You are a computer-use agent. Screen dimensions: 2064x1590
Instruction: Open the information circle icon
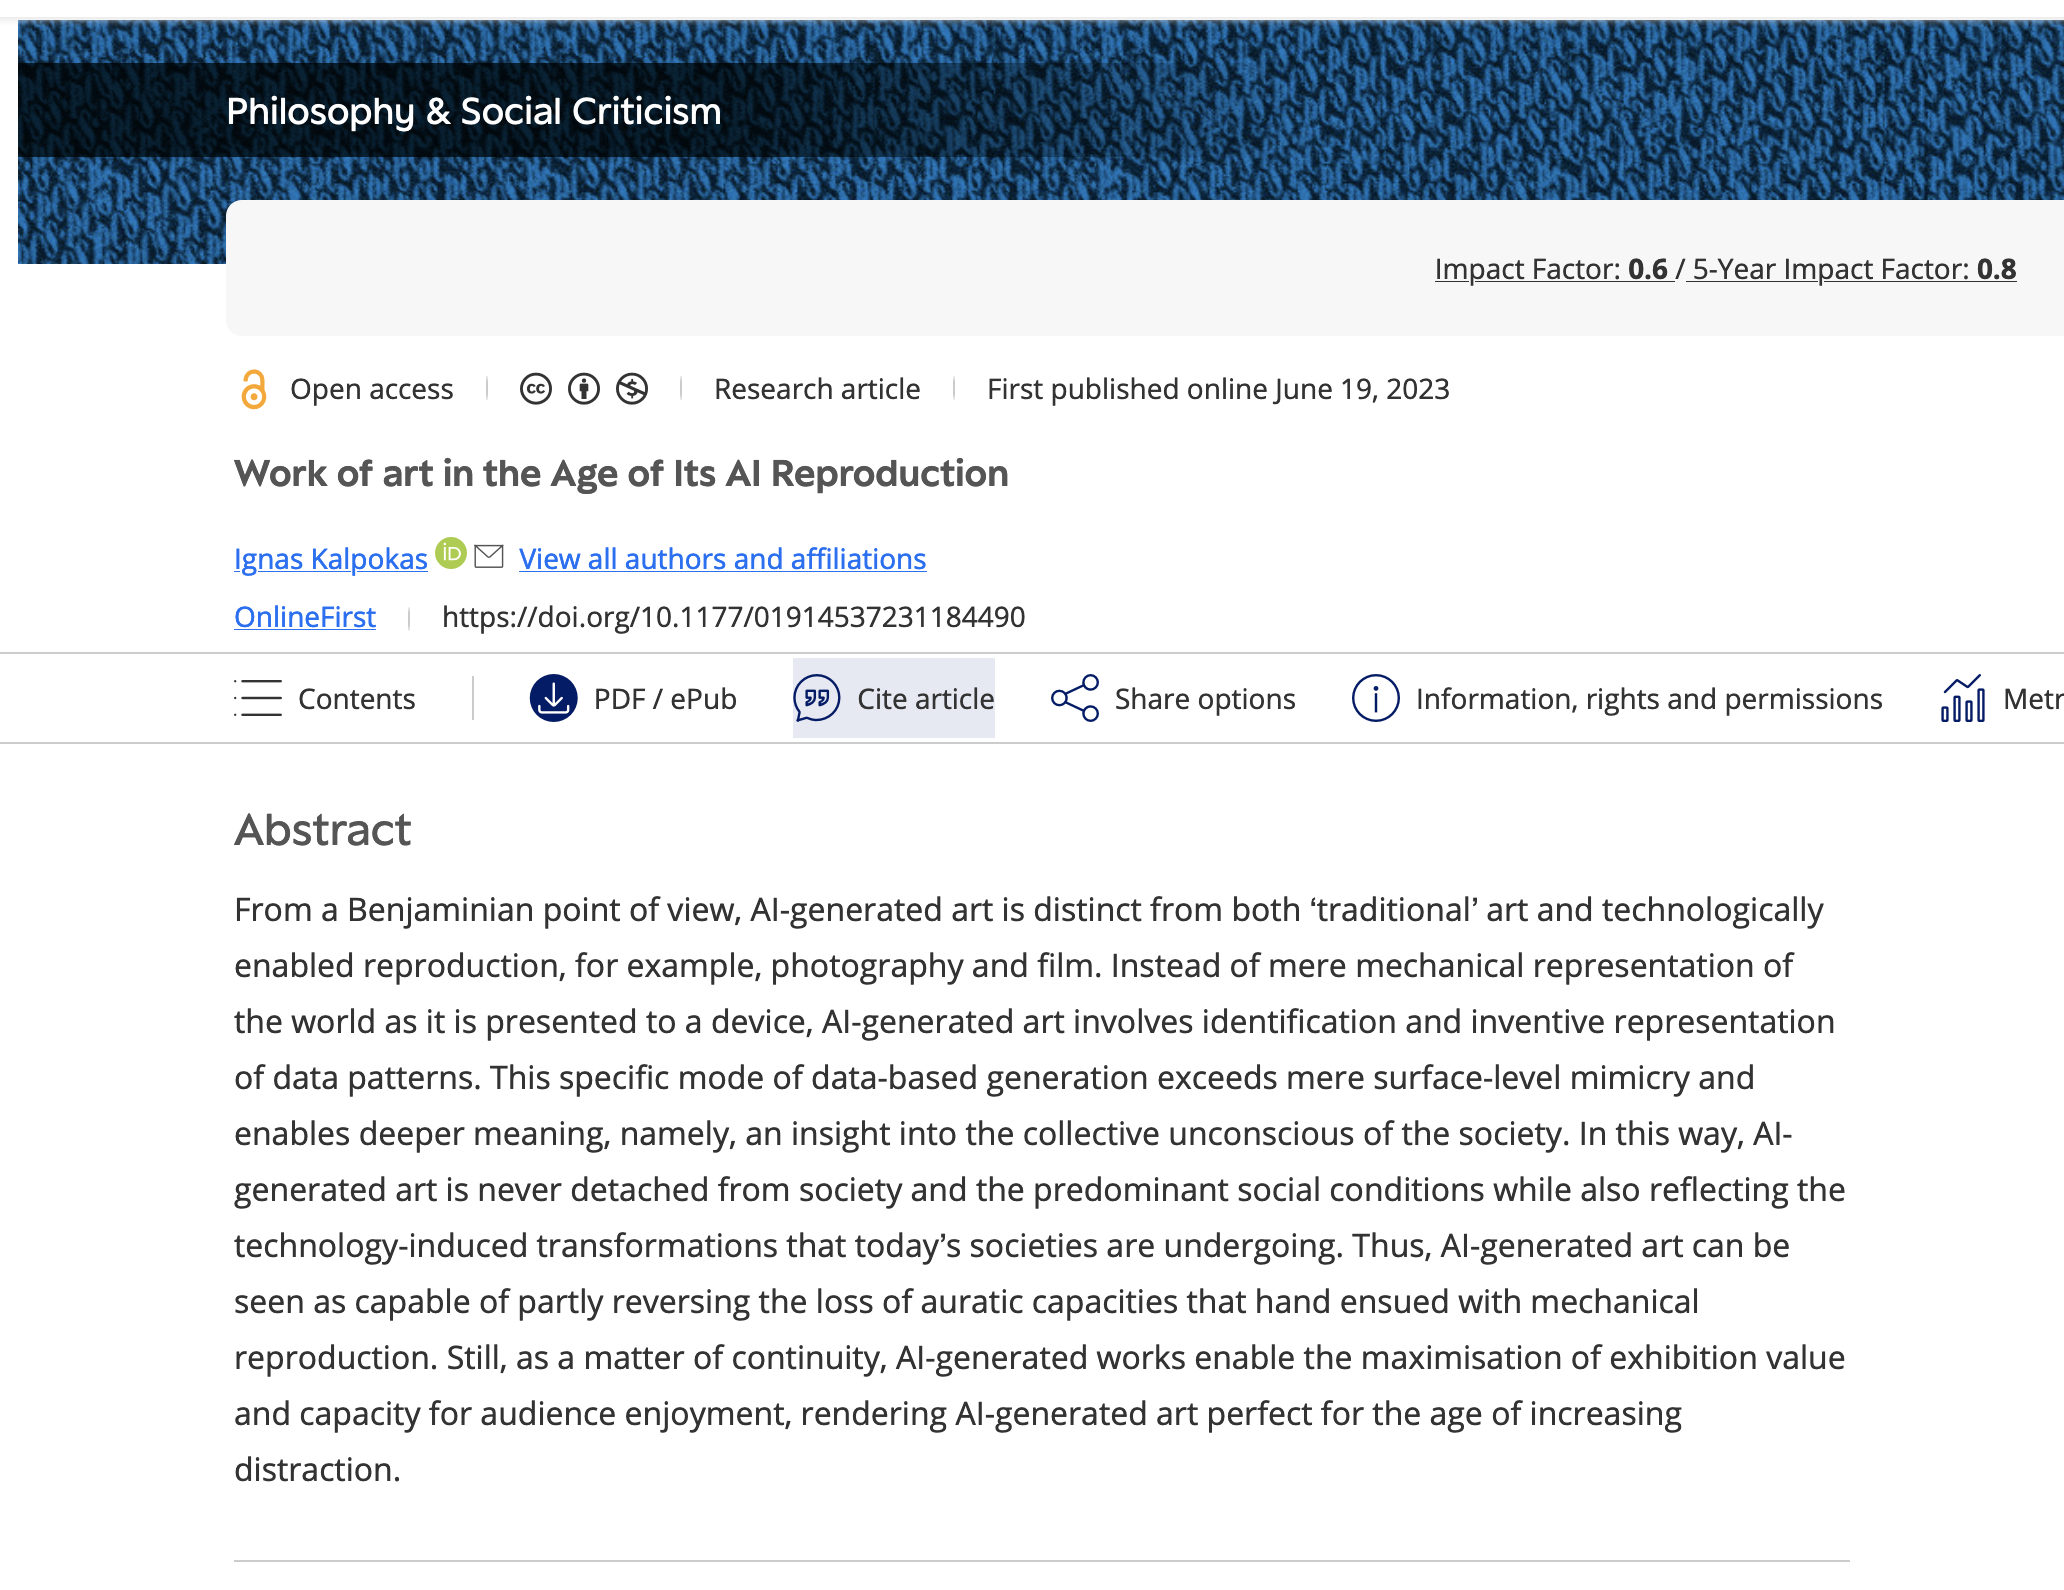pos(1375,698)
